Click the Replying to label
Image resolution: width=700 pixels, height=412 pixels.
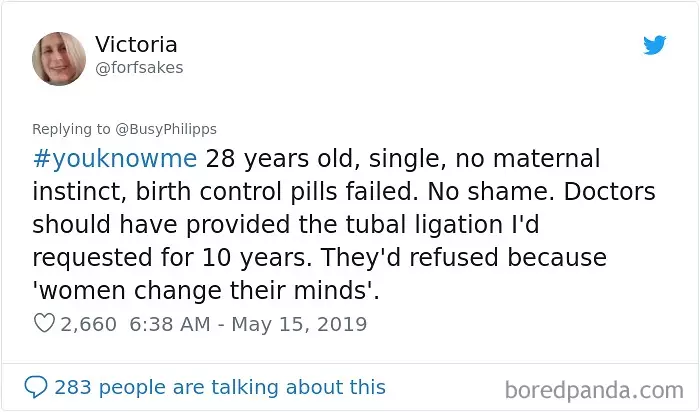tap(71, 129)
